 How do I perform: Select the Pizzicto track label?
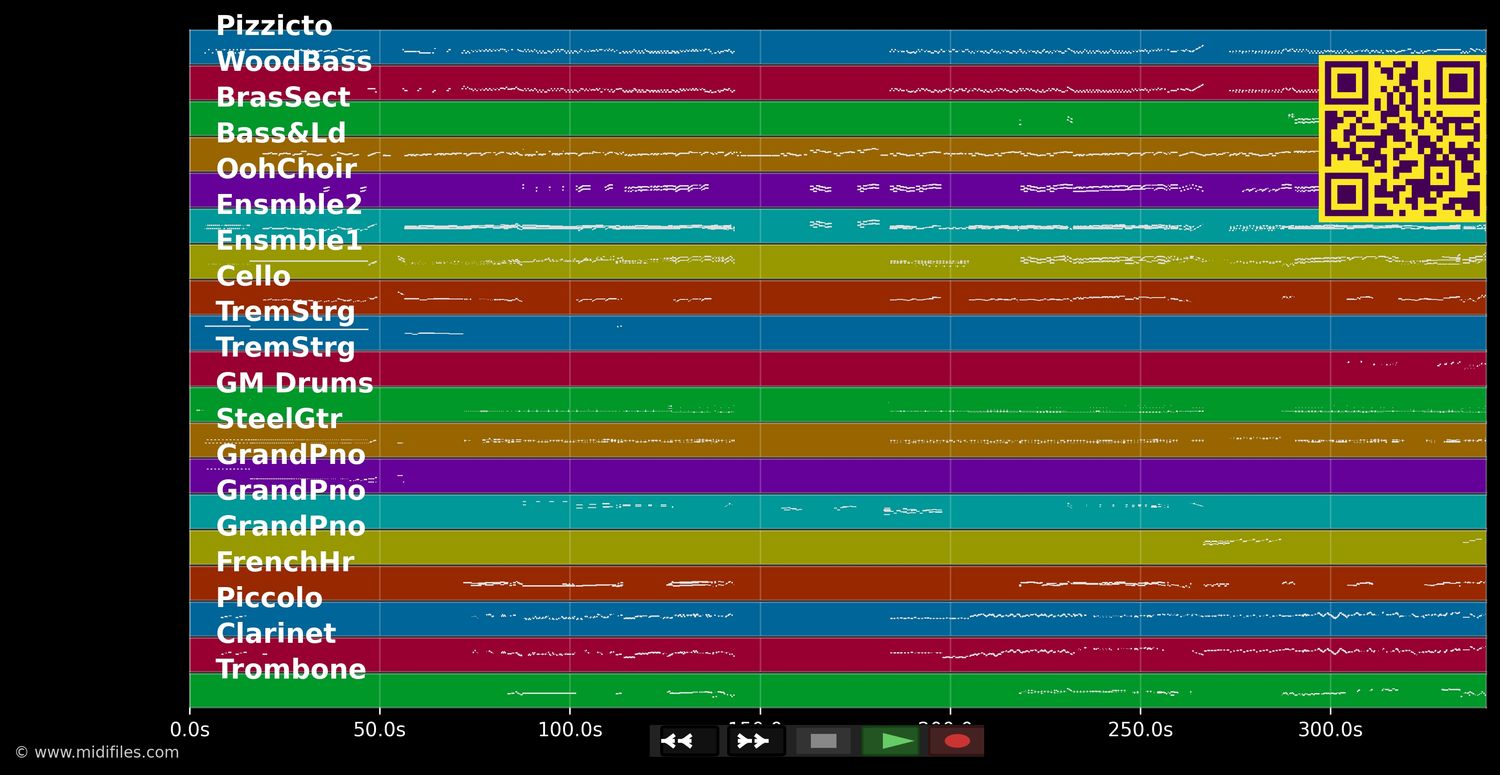click(x=274, y=25)
